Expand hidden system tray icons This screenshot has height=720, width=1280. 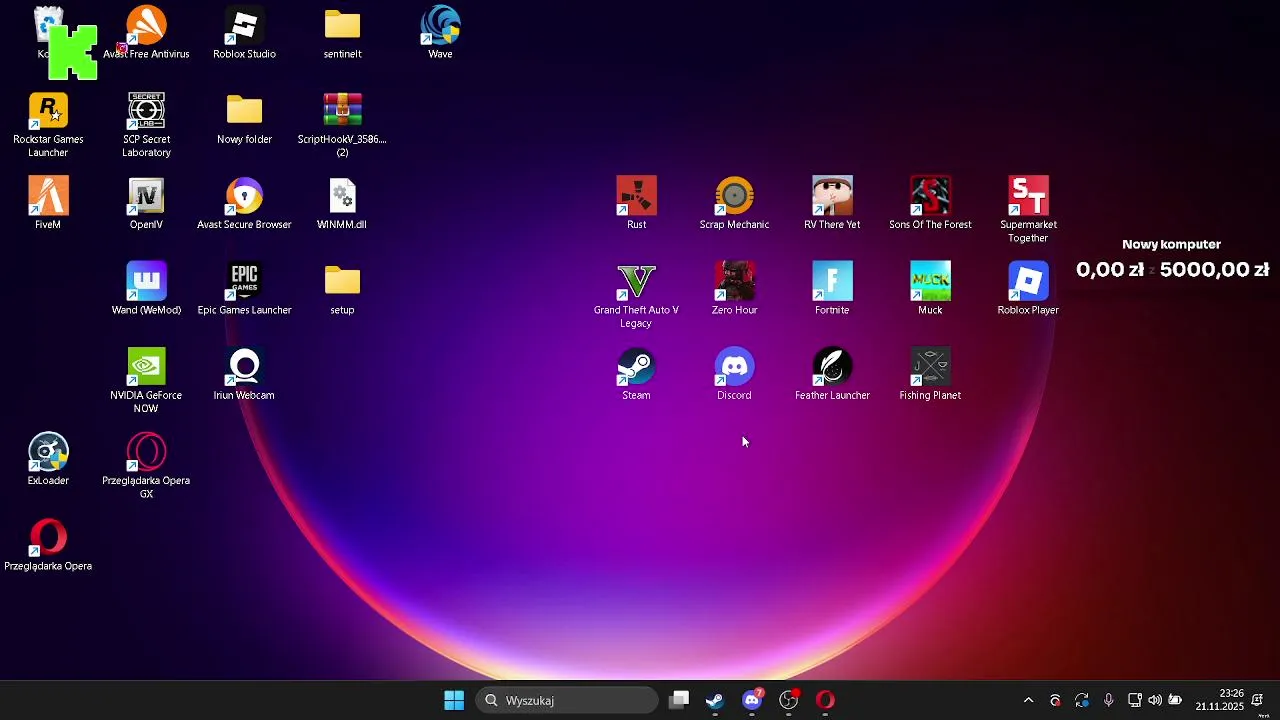[1028, 700]
